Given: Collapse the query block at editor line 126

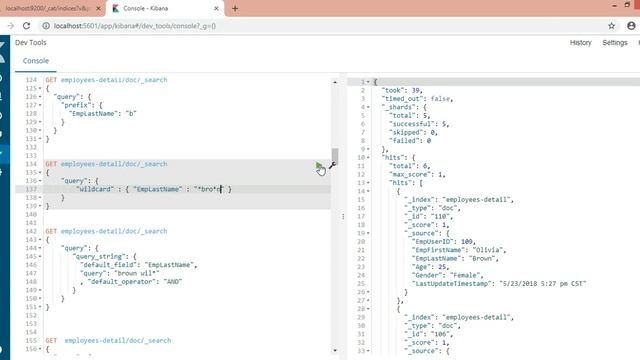Looking at the screenshot, I should click(40, 97).
